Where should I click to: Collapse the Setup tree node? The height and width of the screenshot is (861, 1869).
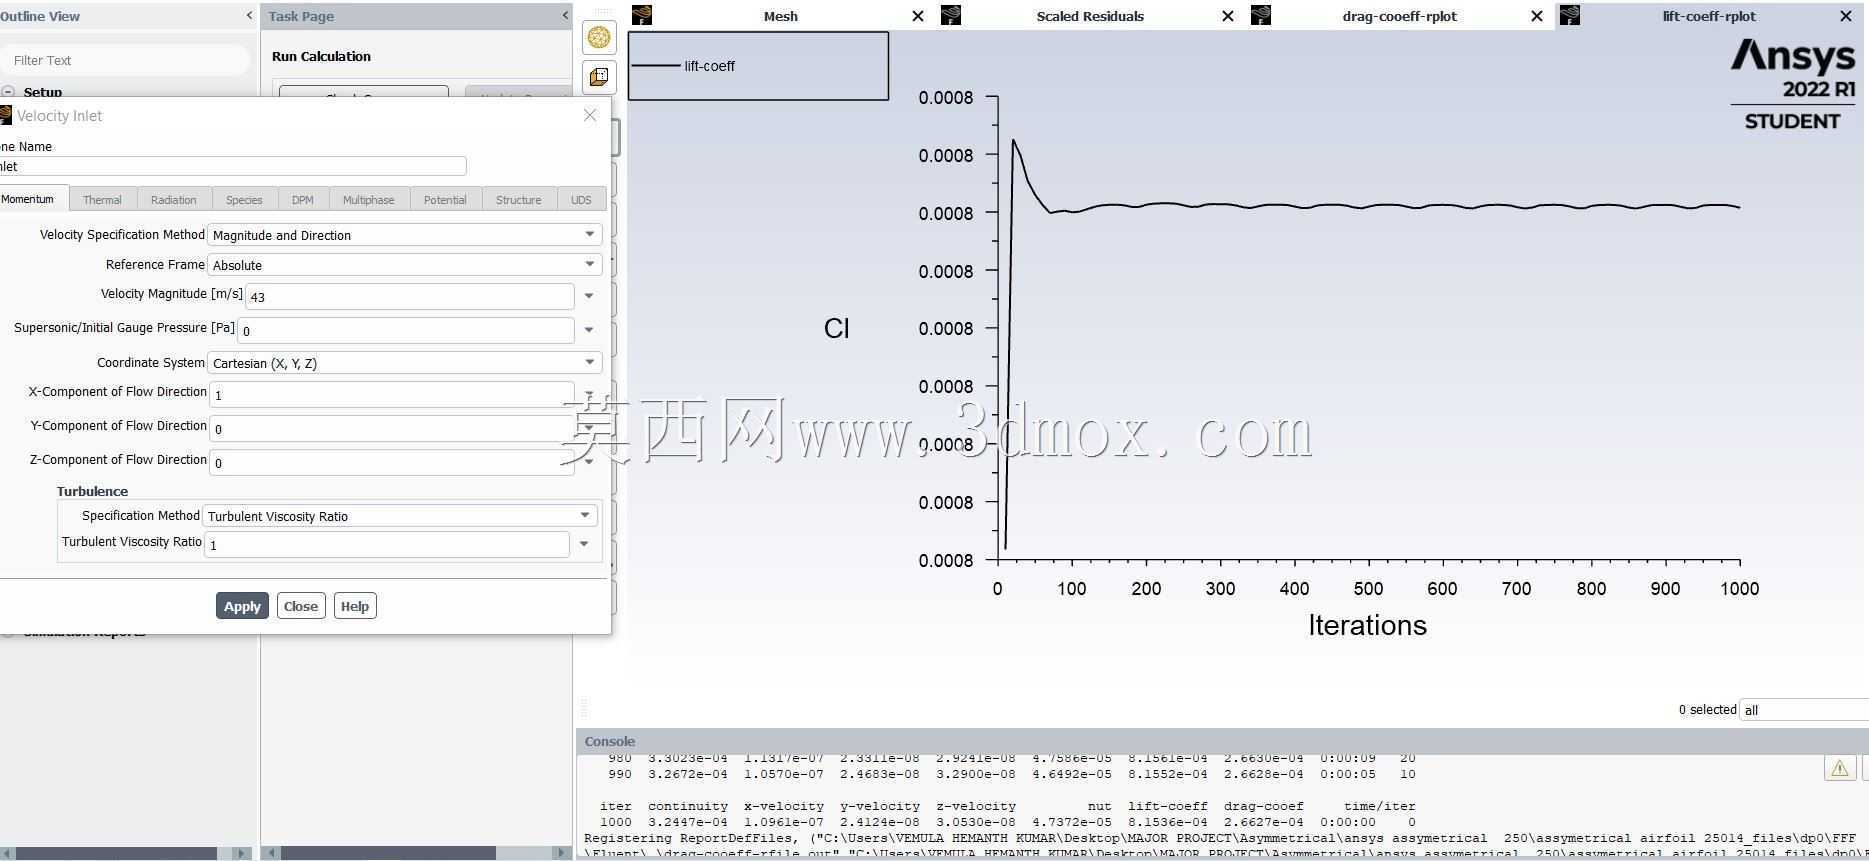[x=8, y=92]
